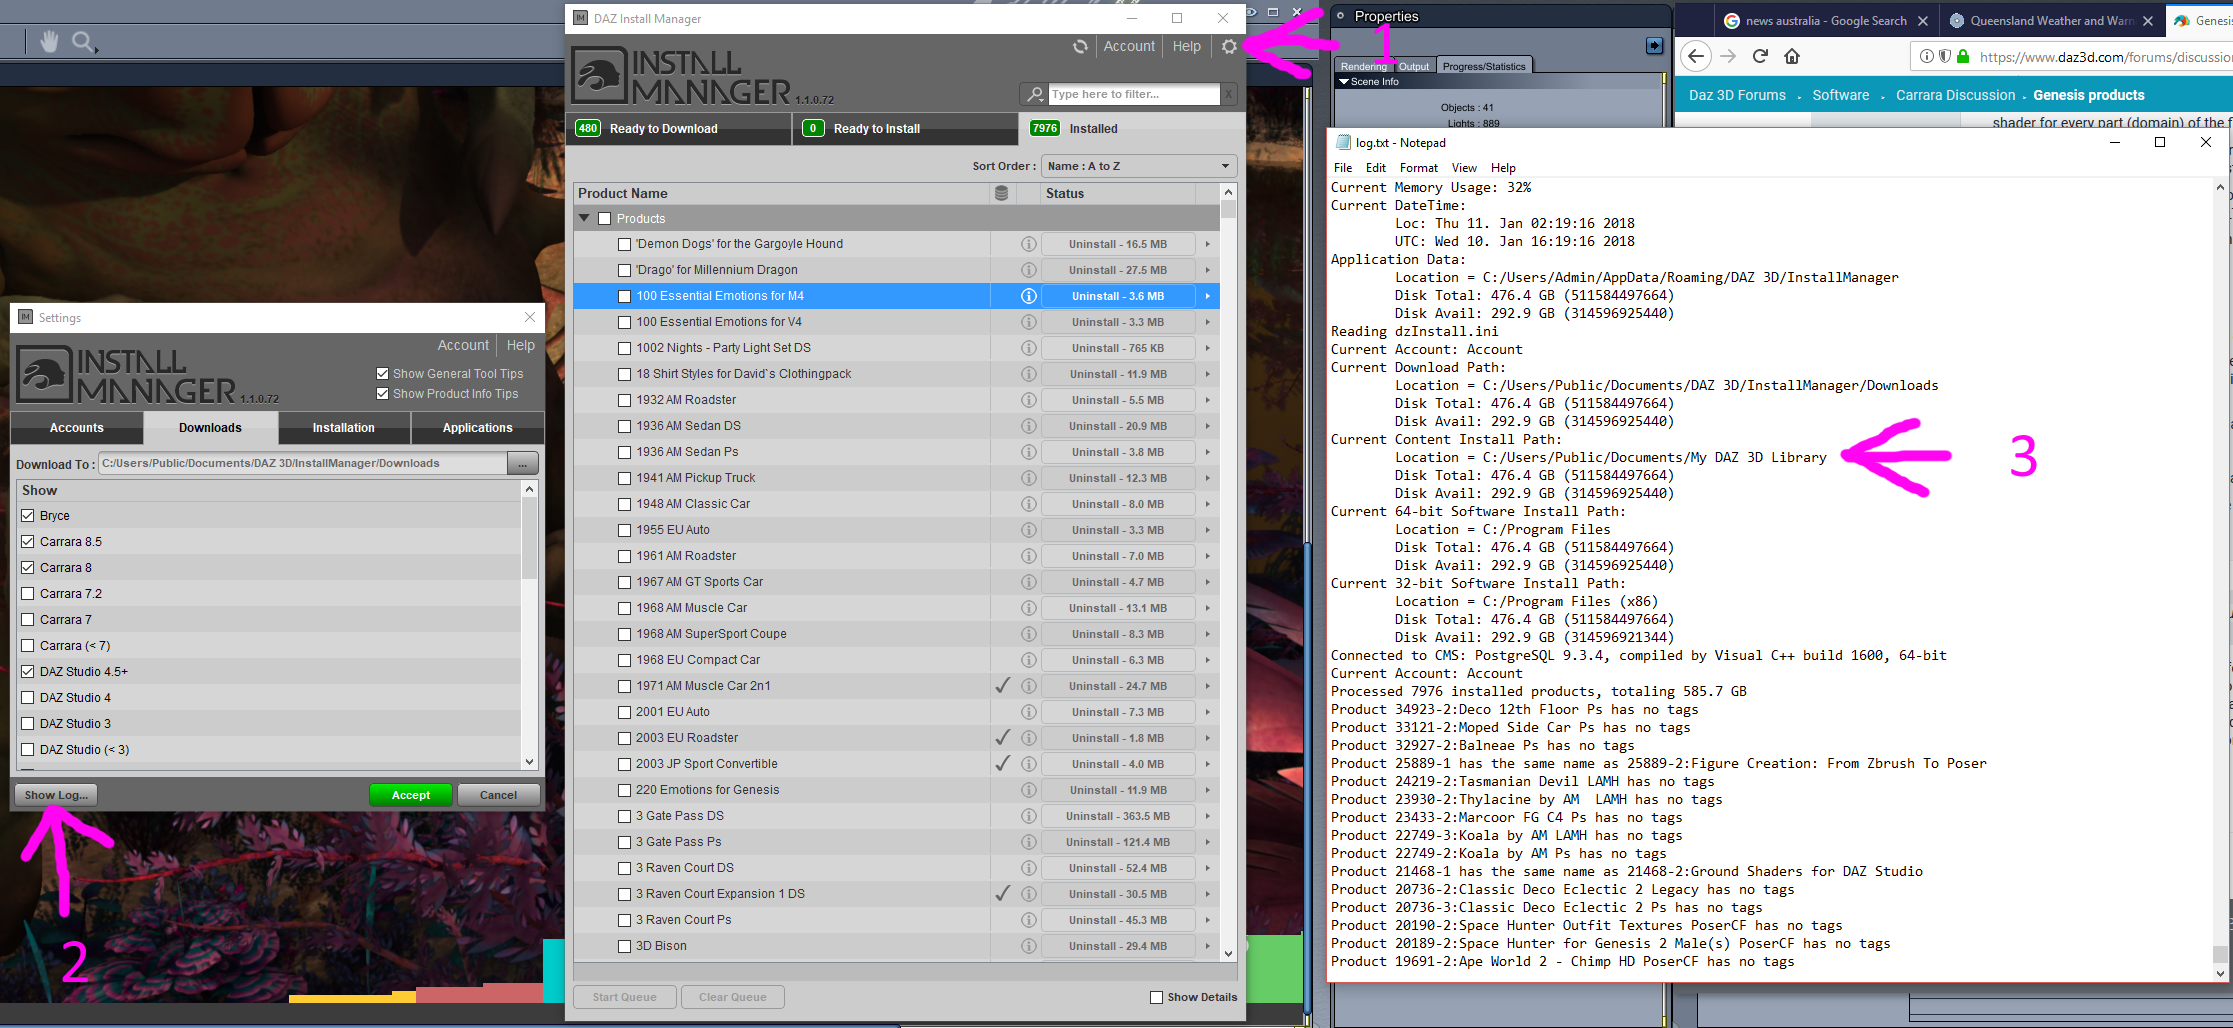Collapse the Scene Info section
Viewport: 2233px width, 1028px height.
pos(1344,82)
